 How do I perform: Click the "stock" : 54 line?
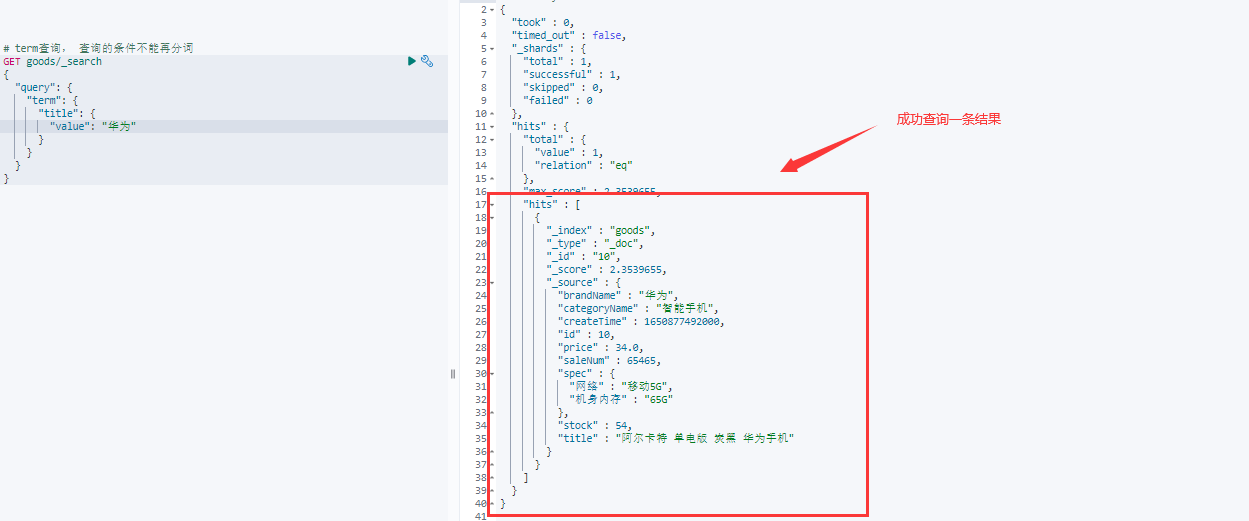(x=595, y=425)
